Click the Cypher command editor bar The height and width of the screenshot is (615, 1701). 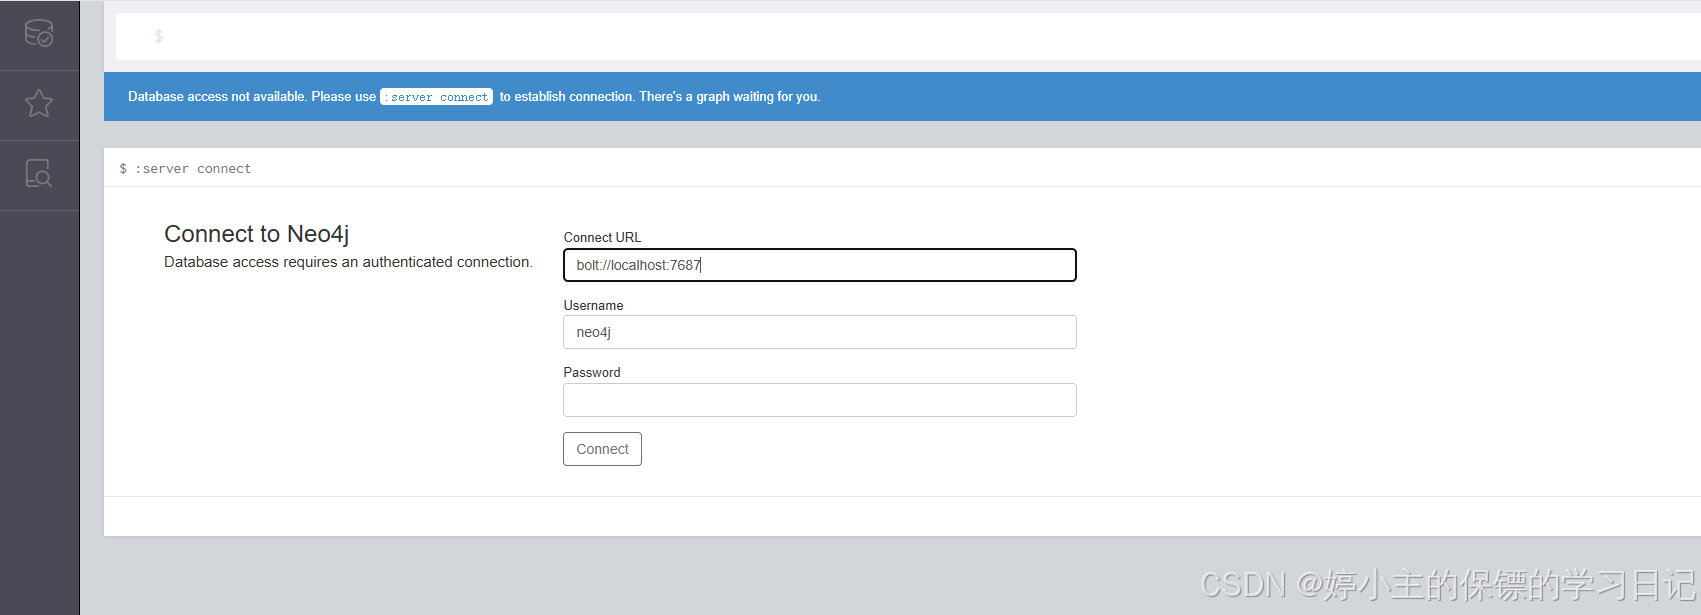pyautogui.click(x=908, y=36)
